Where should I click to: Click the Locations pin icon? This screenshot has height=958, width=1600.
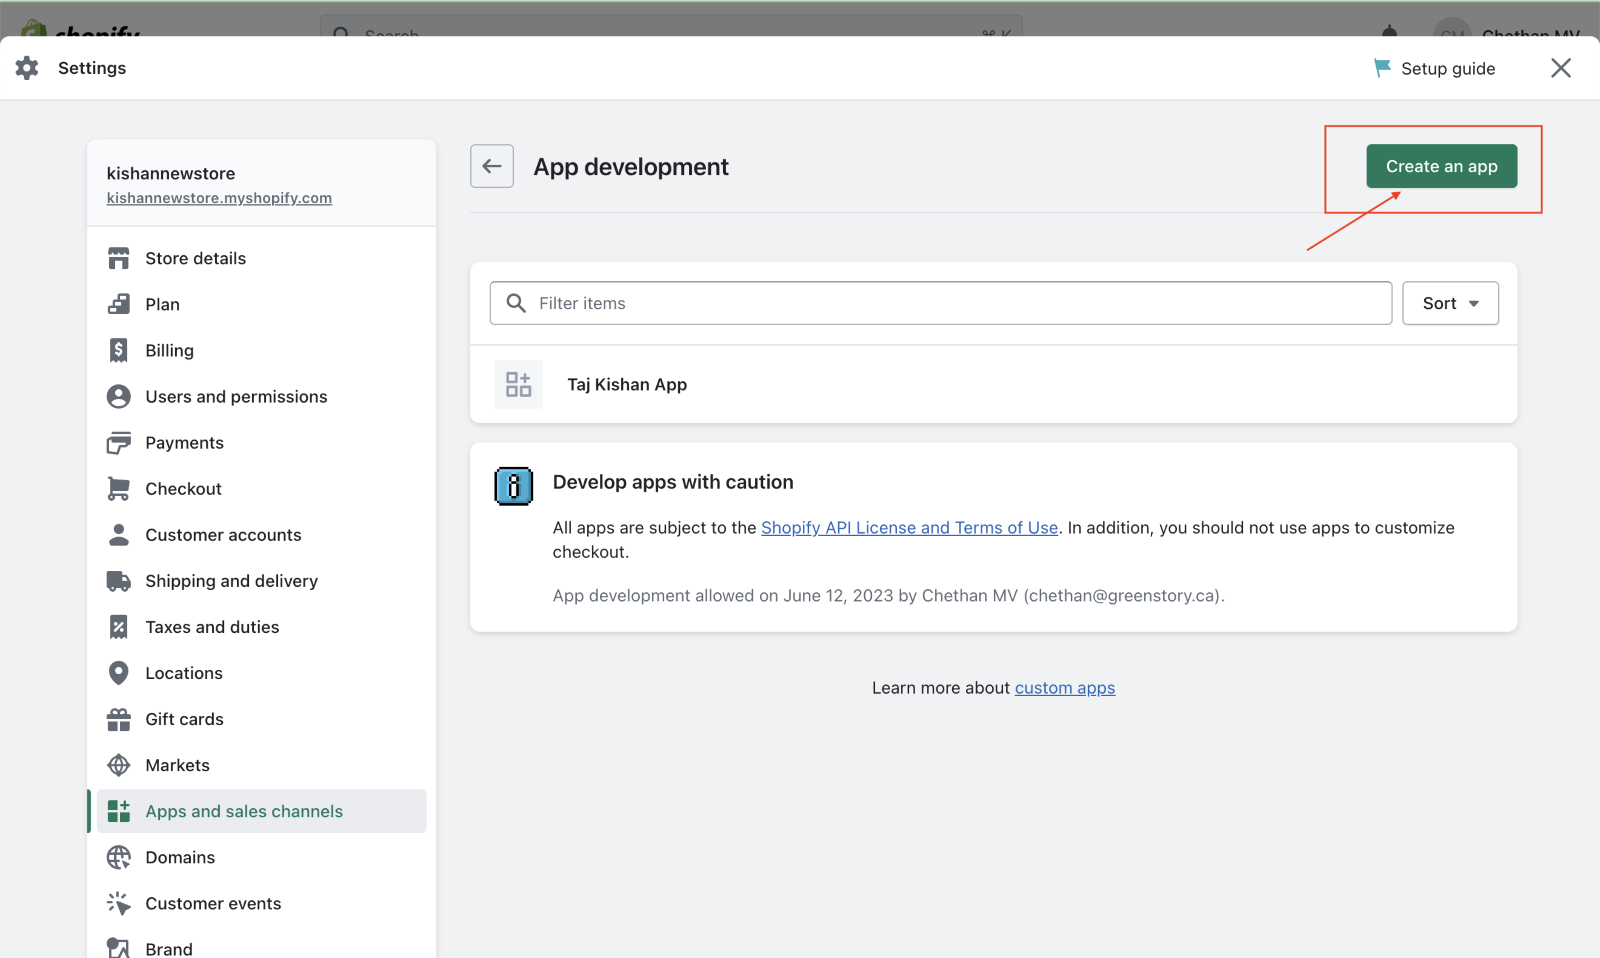[119, 673]
